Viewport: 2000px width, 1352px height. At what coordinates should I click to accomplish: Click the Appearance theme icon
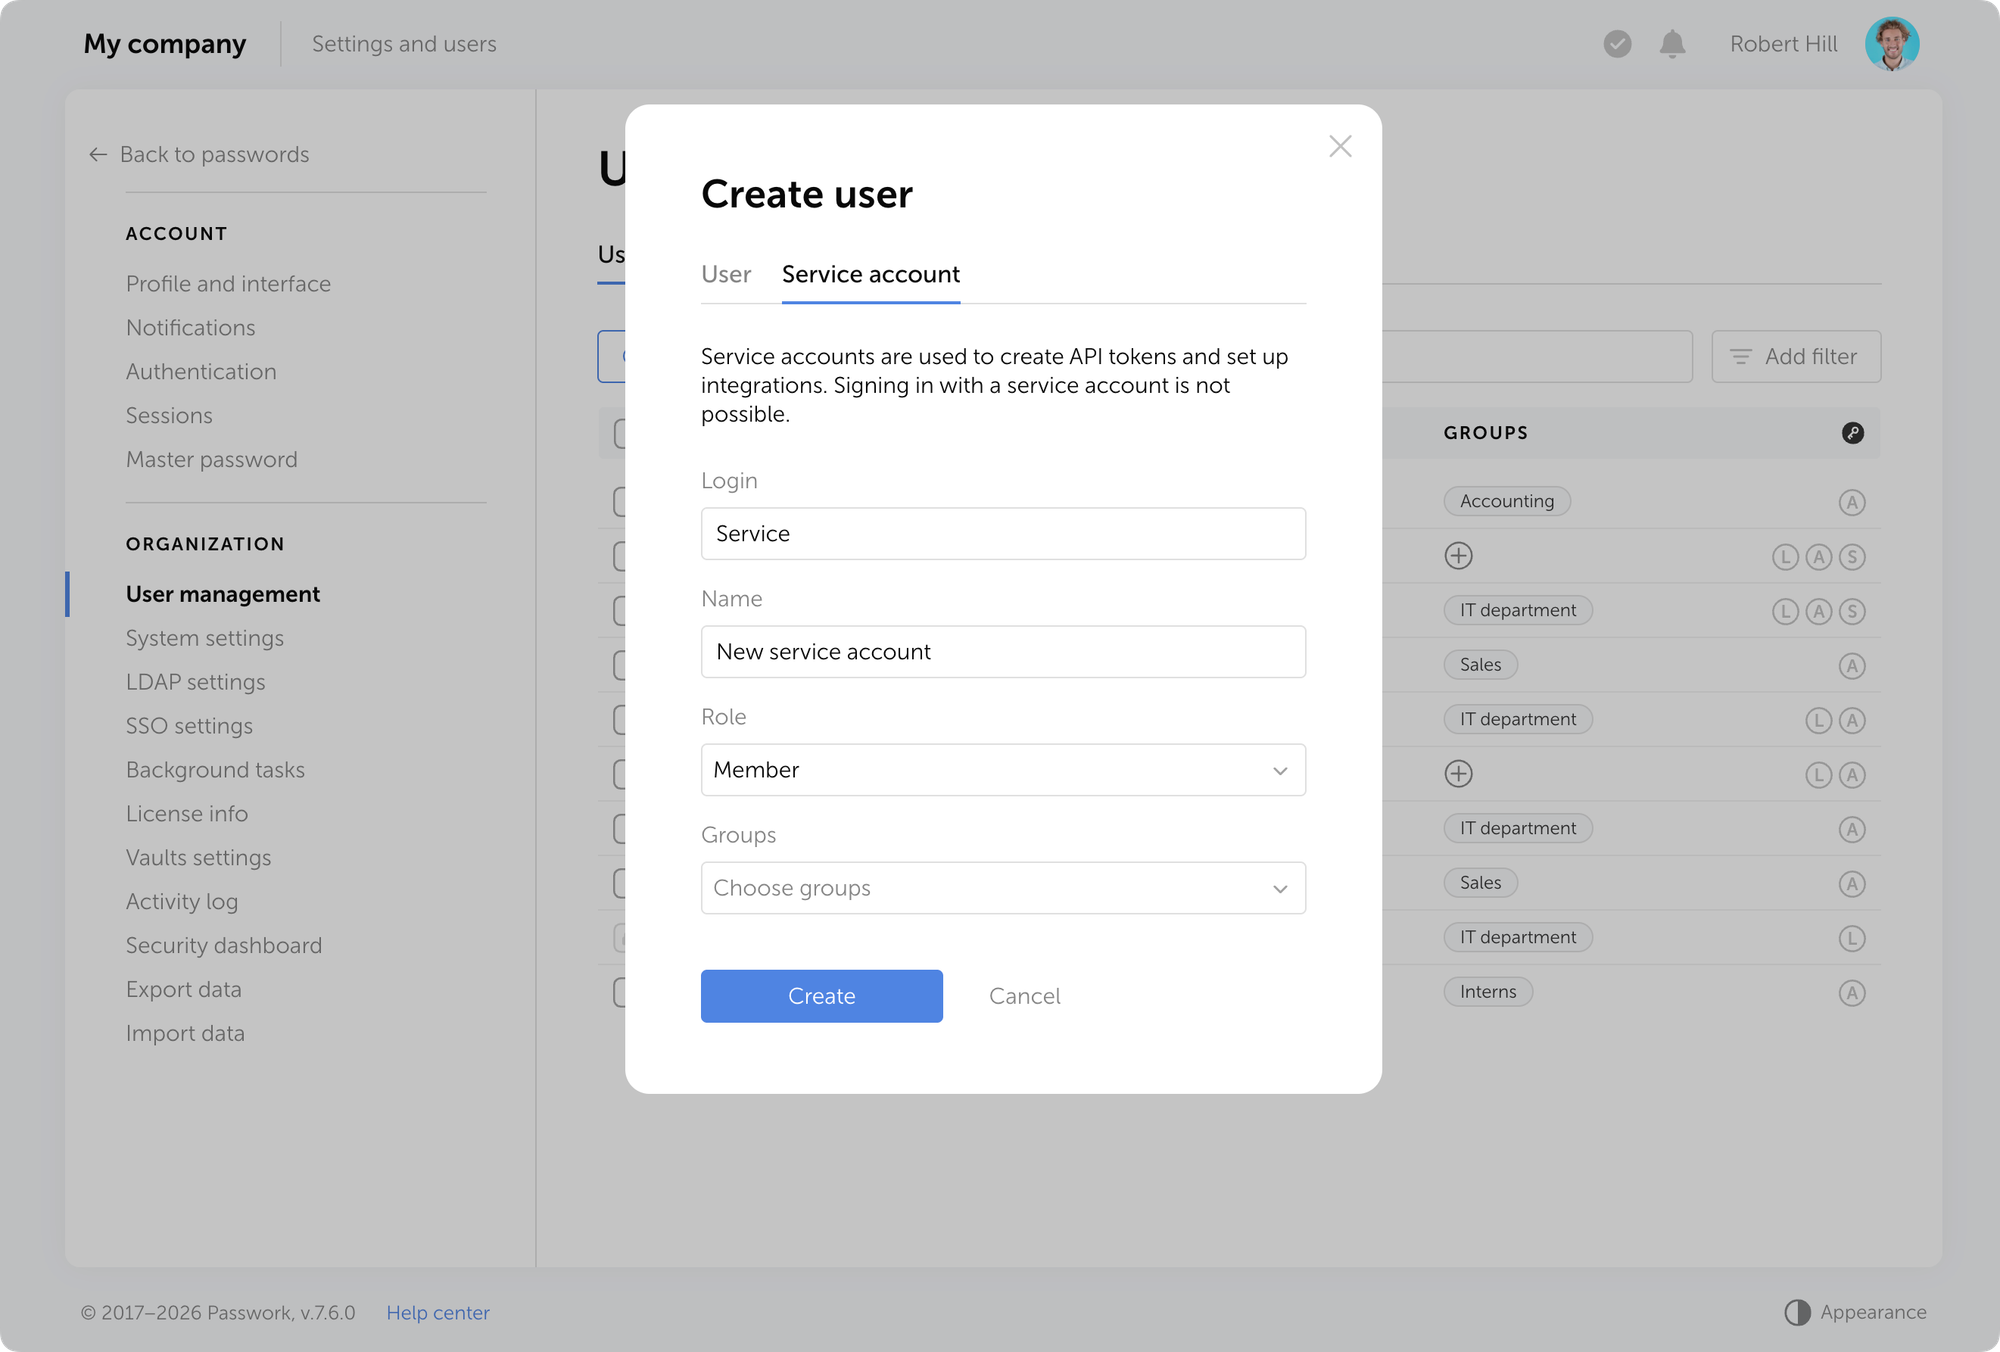(1797, 1312)
